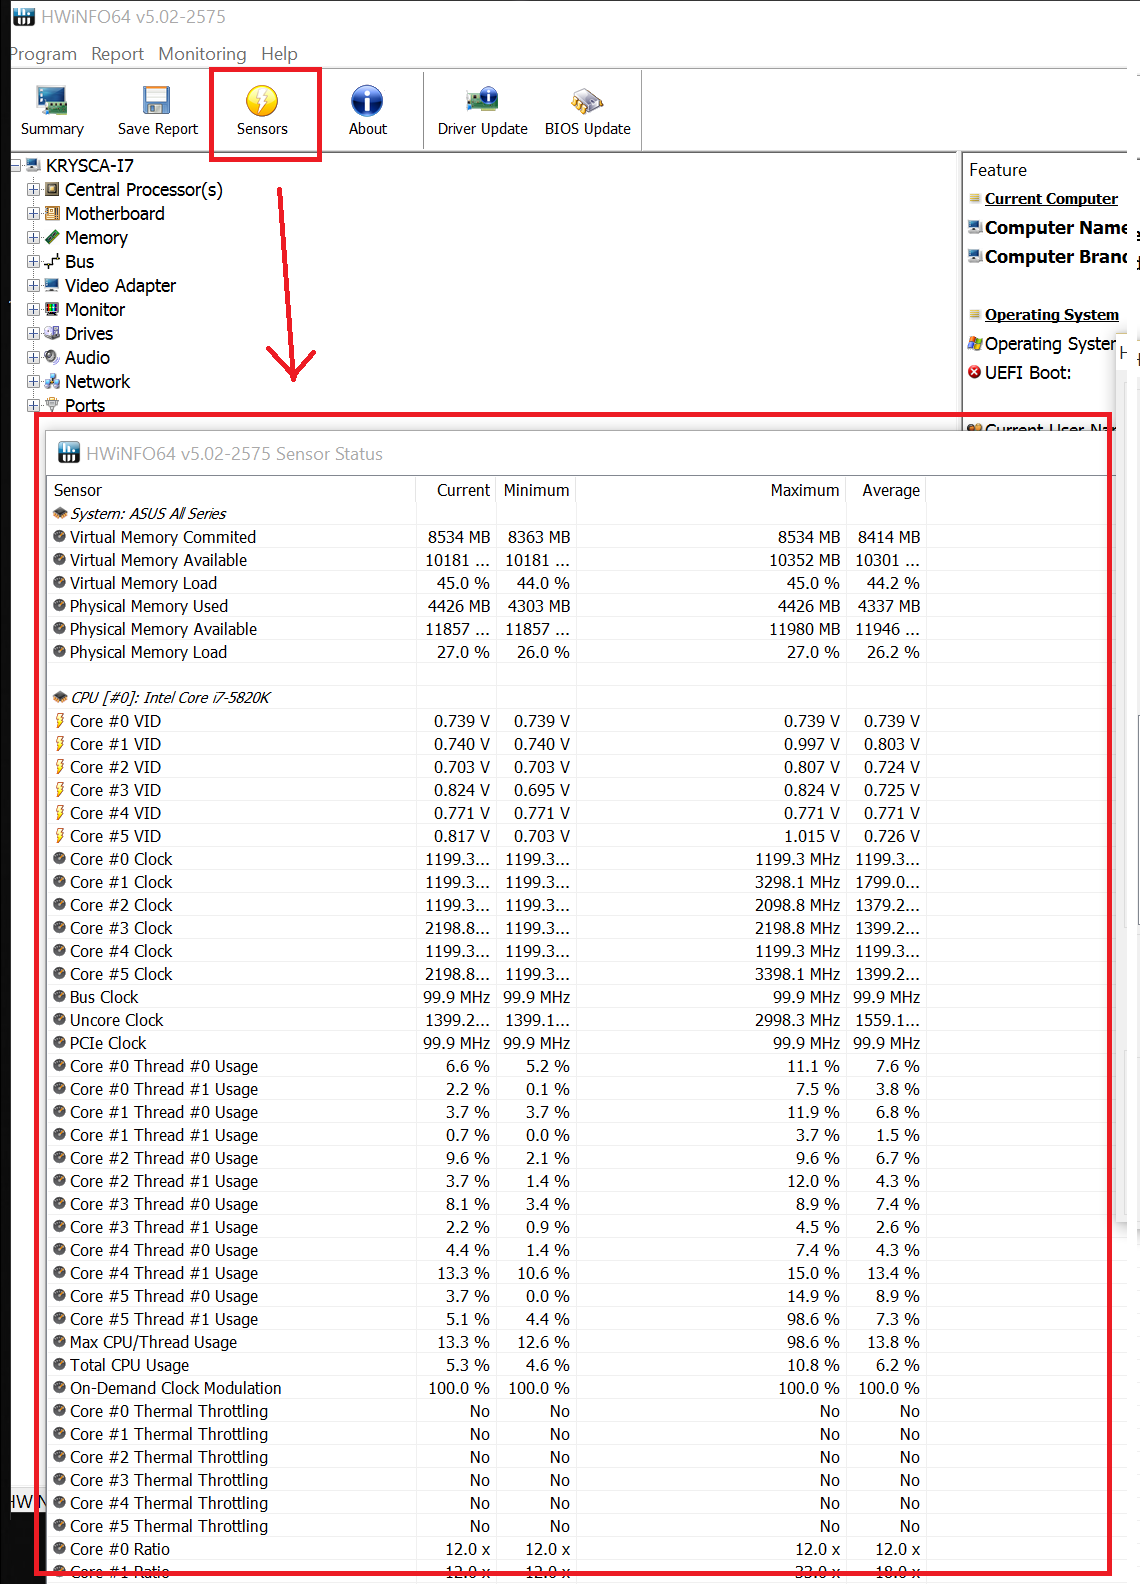Viewport: 1140px width, 1584px height.
Task: Select the Physical Memory Used row
Action: (x=487, y=606)
